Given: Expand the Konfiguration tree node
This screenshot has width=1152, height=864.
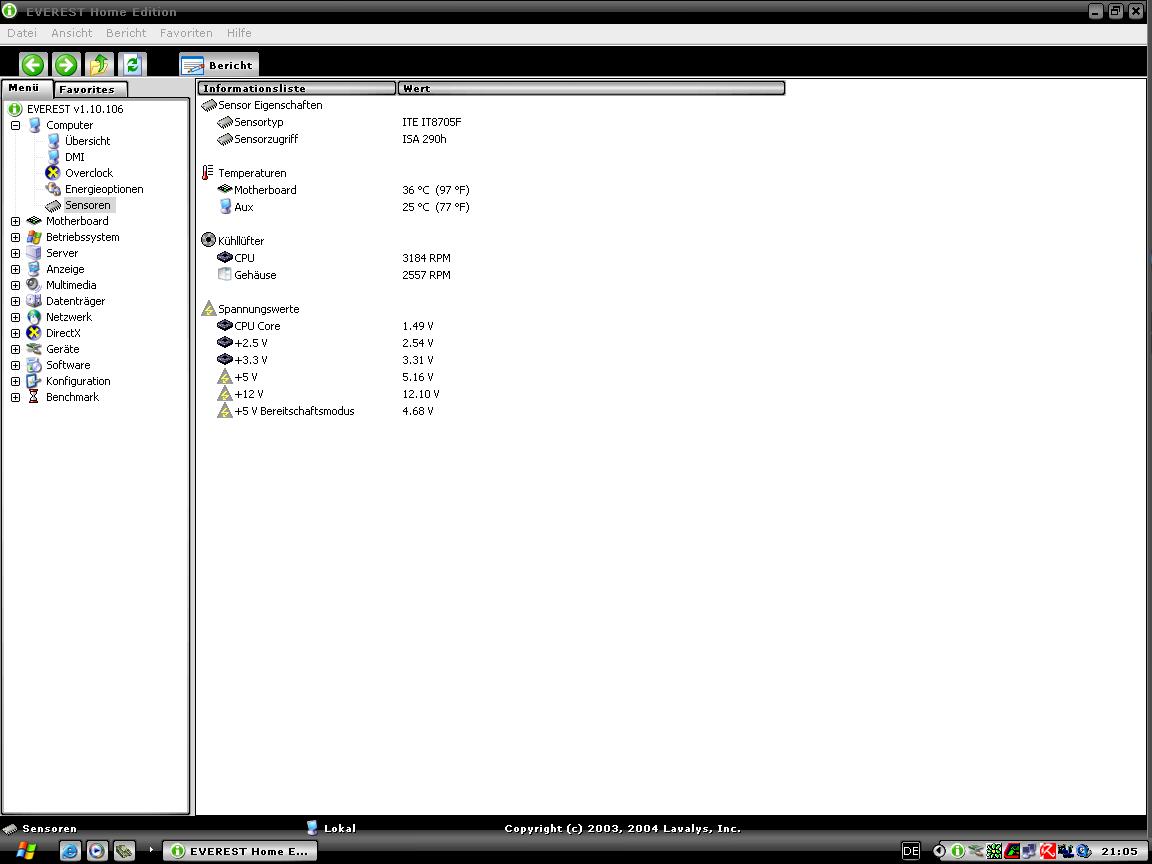Looking at the screenshot, I should point(15,381).
